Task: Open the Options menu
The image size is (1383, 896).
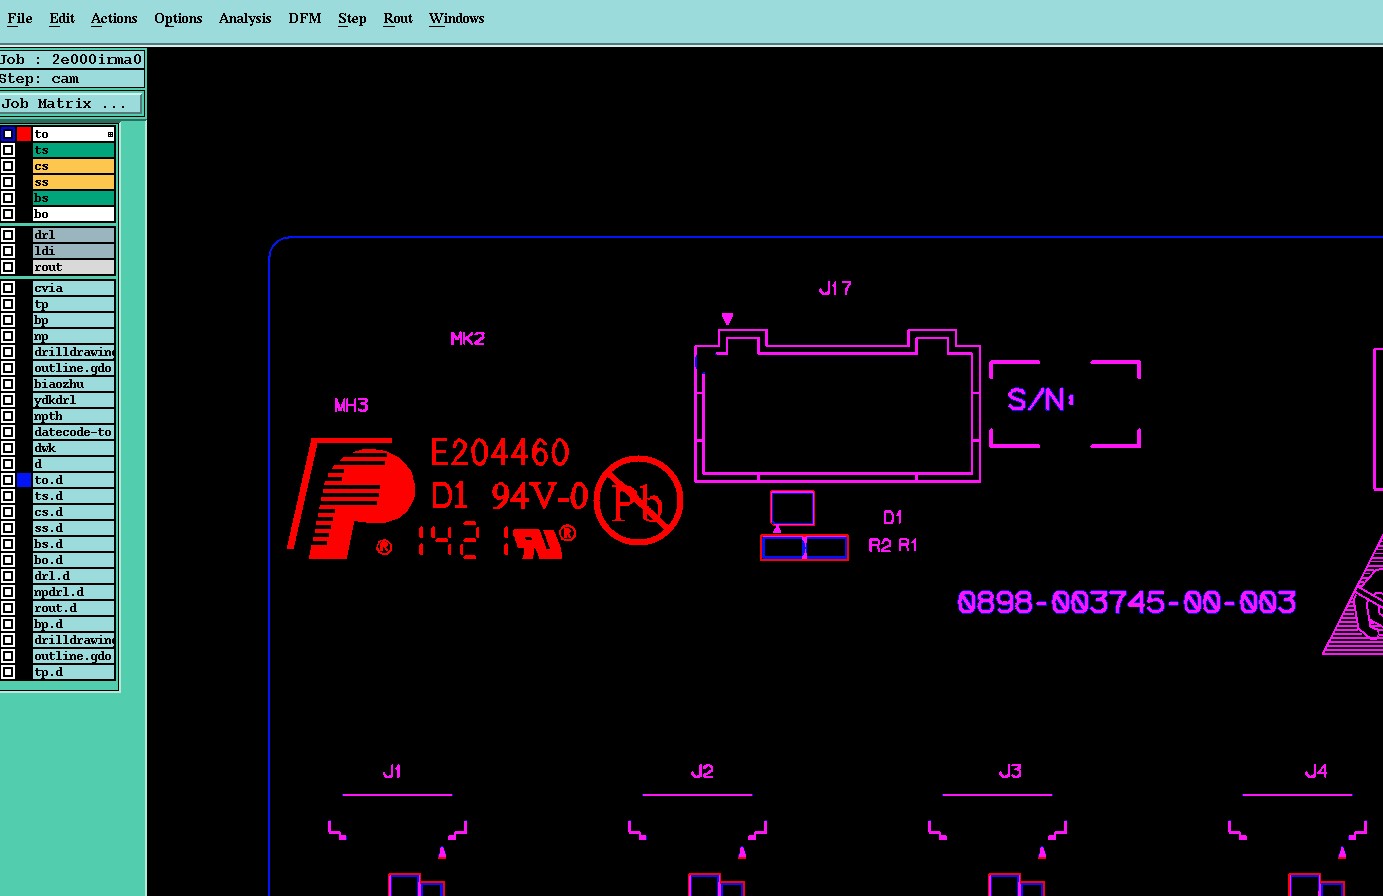Action: point(178,18)
